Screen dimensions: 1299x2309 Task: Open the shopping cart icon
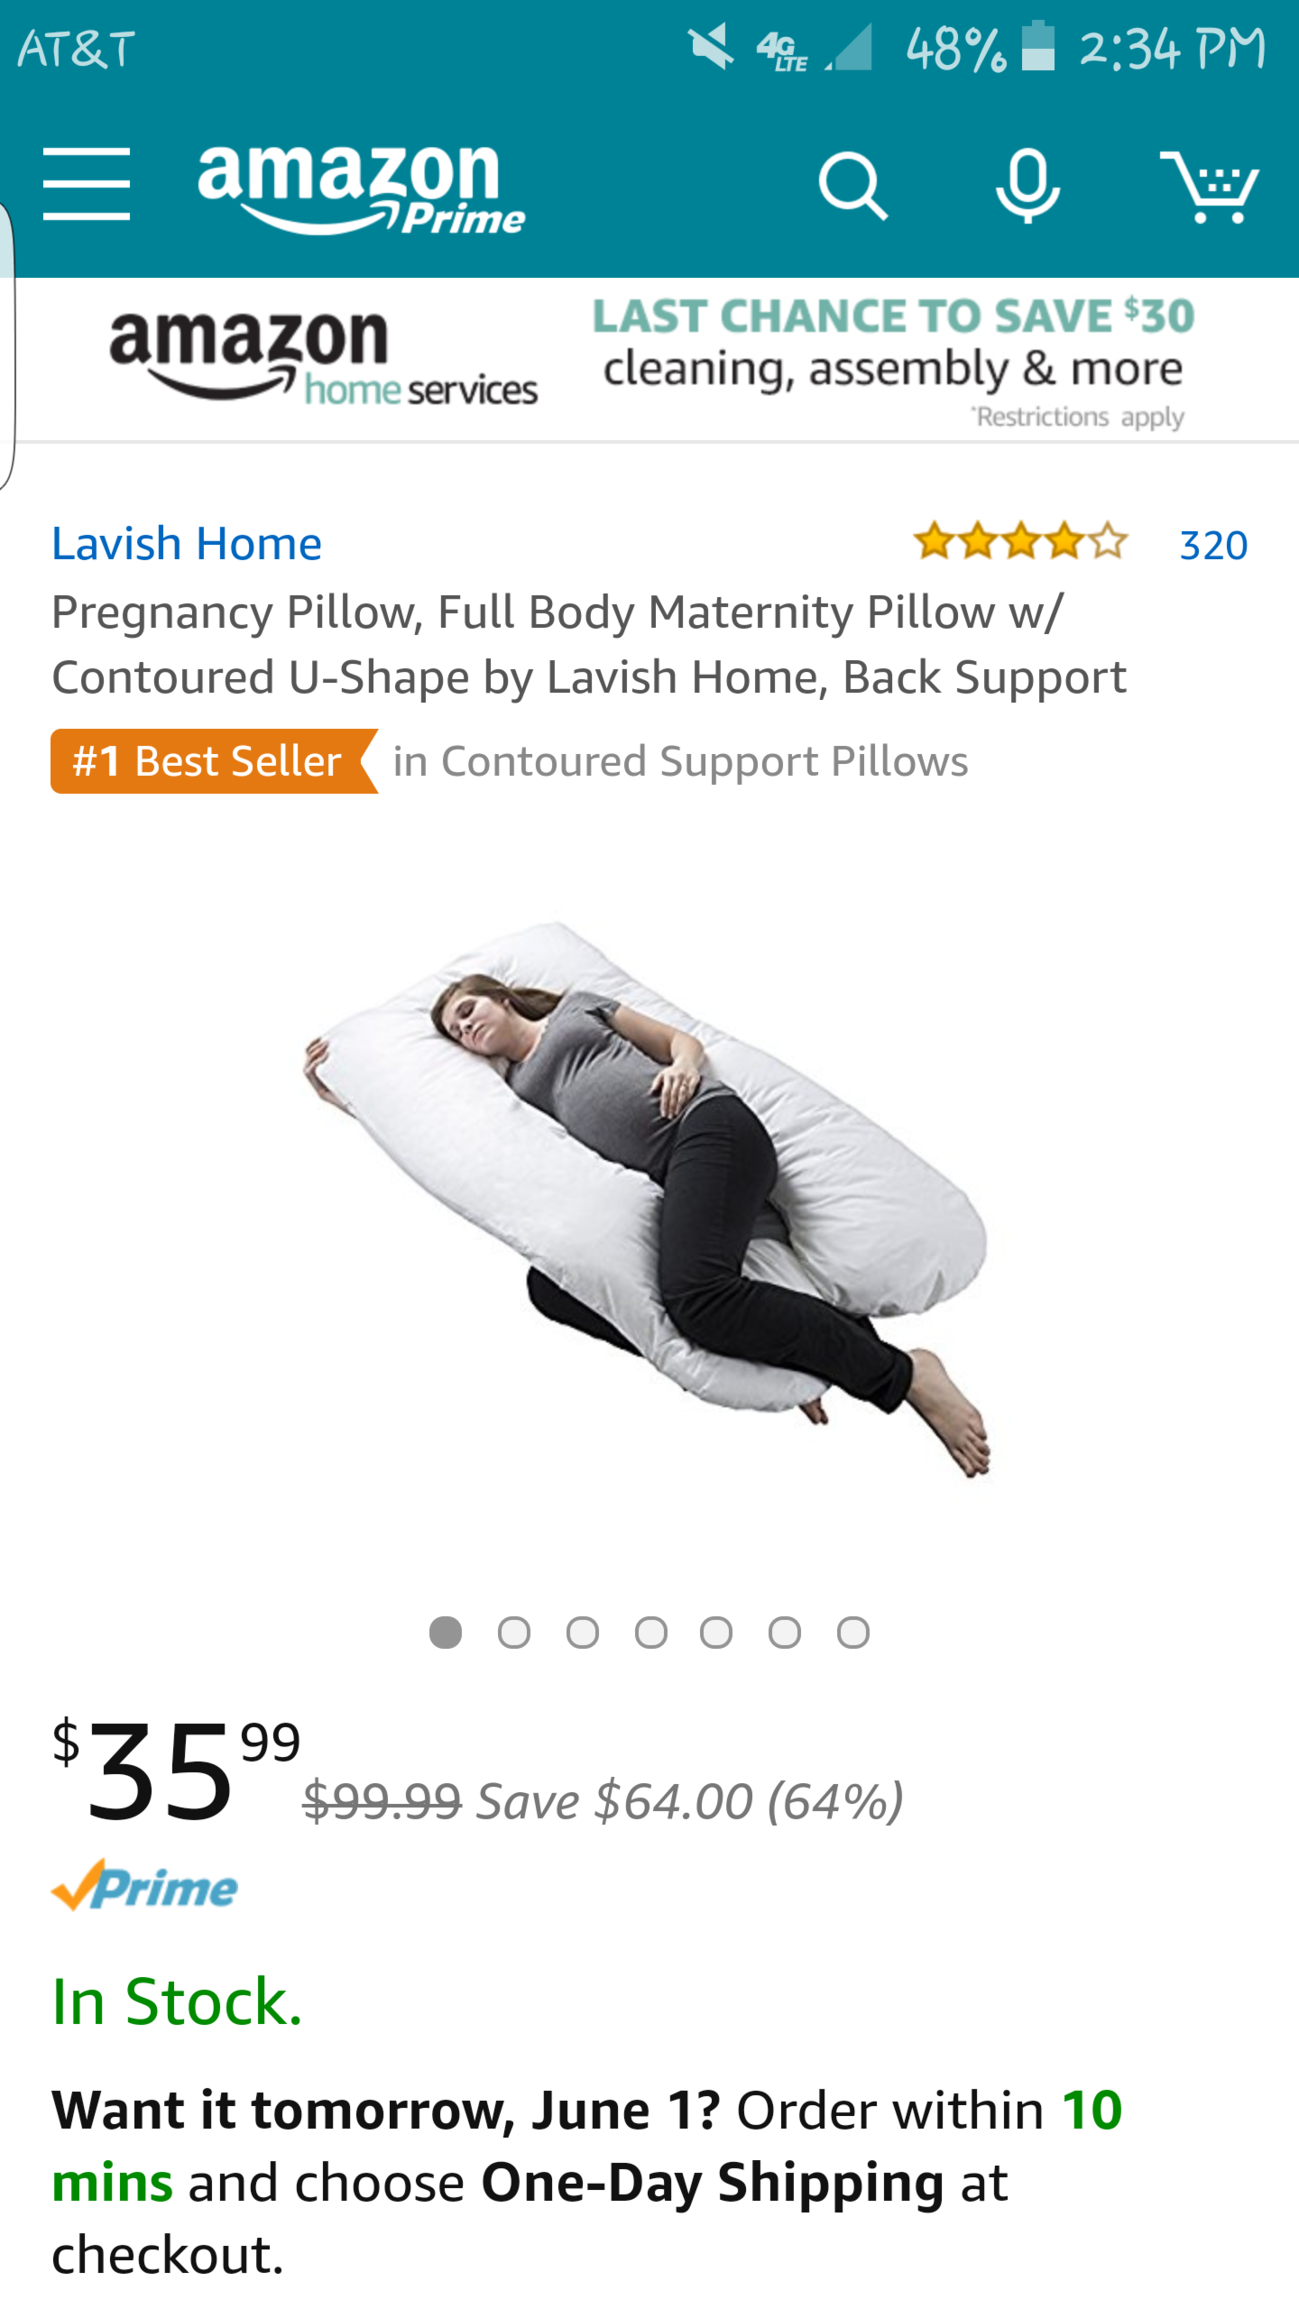1209,187
